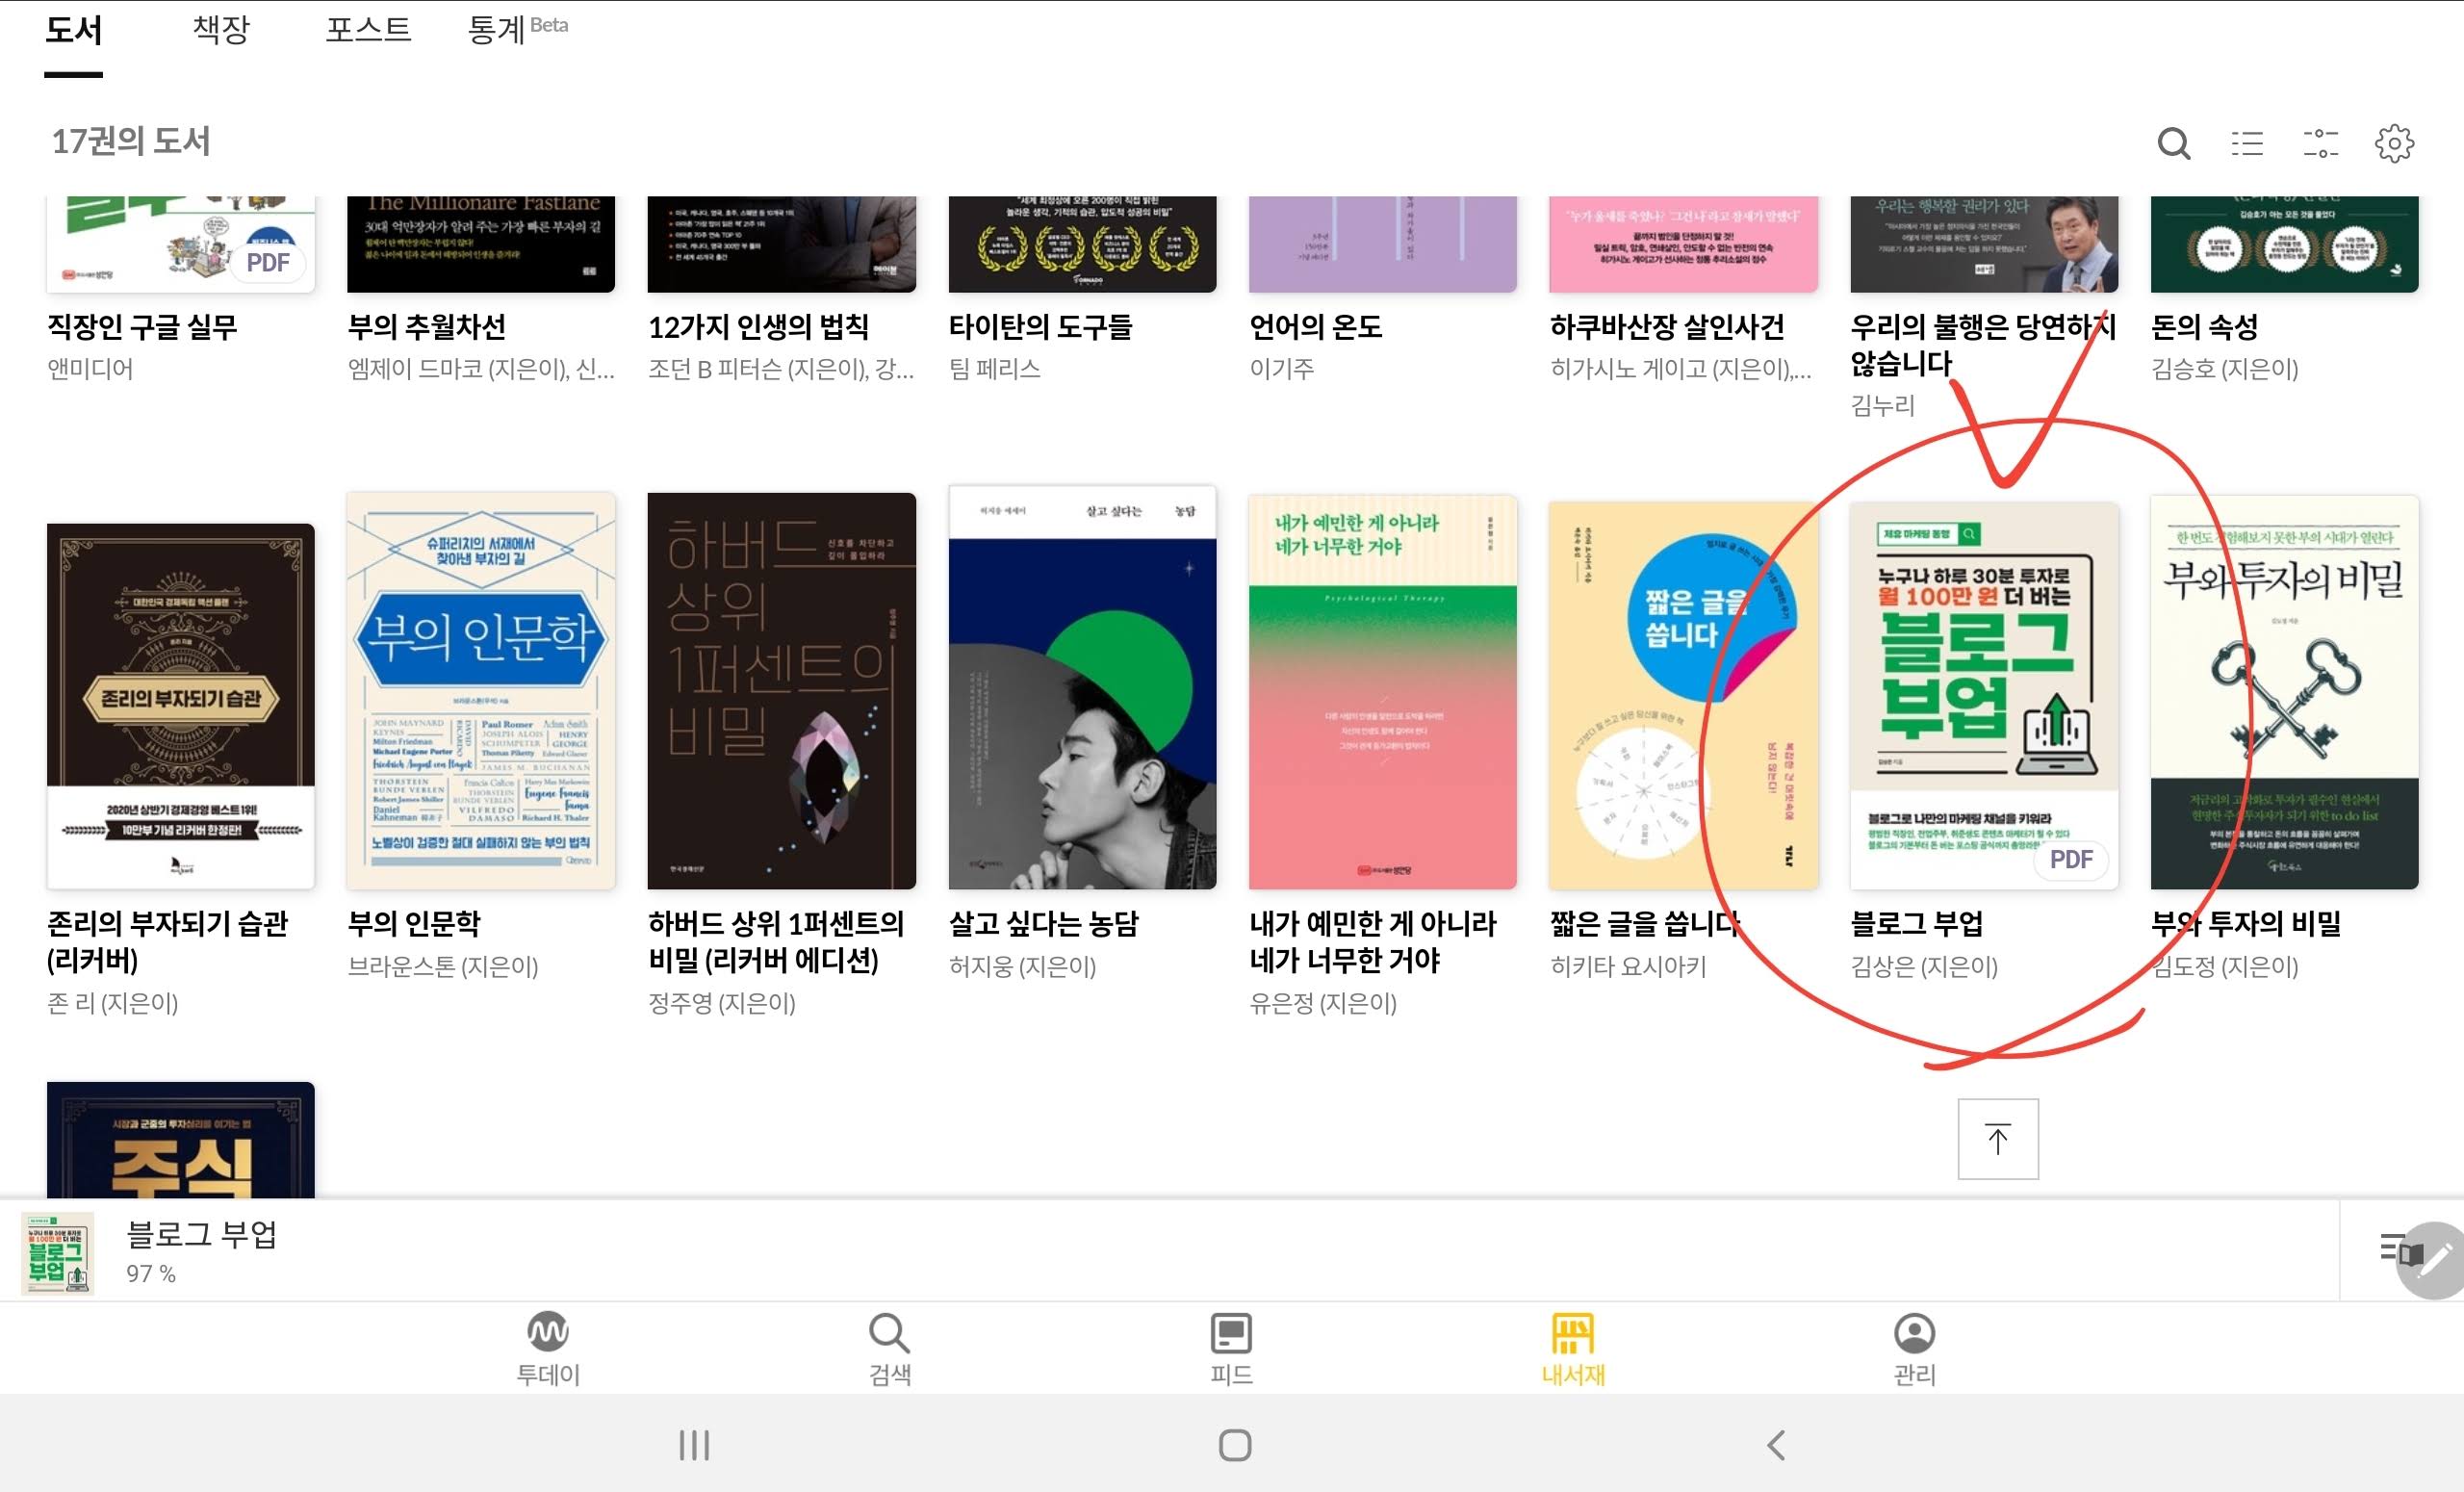Viewport: 2464px width, 1492px height.
Task: Open the 통계 Beta tab
Action: point(517,30)
